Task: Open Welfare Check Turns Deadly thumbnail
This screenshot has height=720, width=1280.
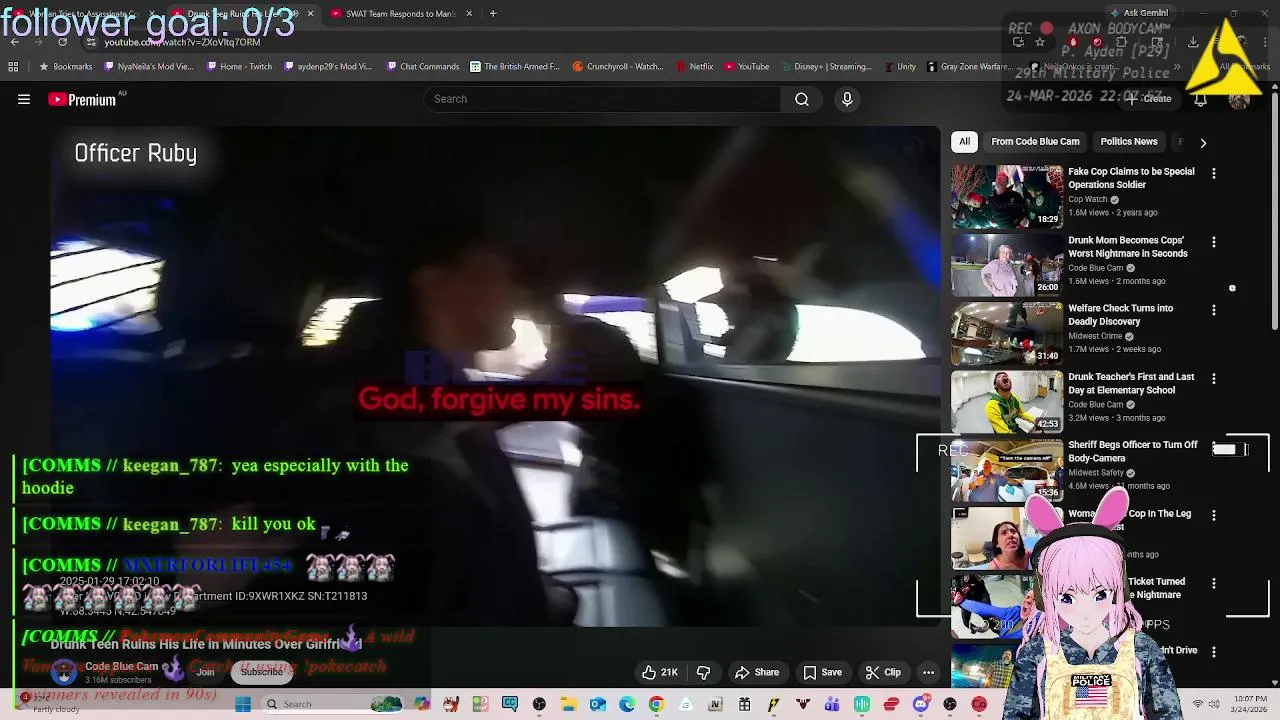Action: [1007, 333]
